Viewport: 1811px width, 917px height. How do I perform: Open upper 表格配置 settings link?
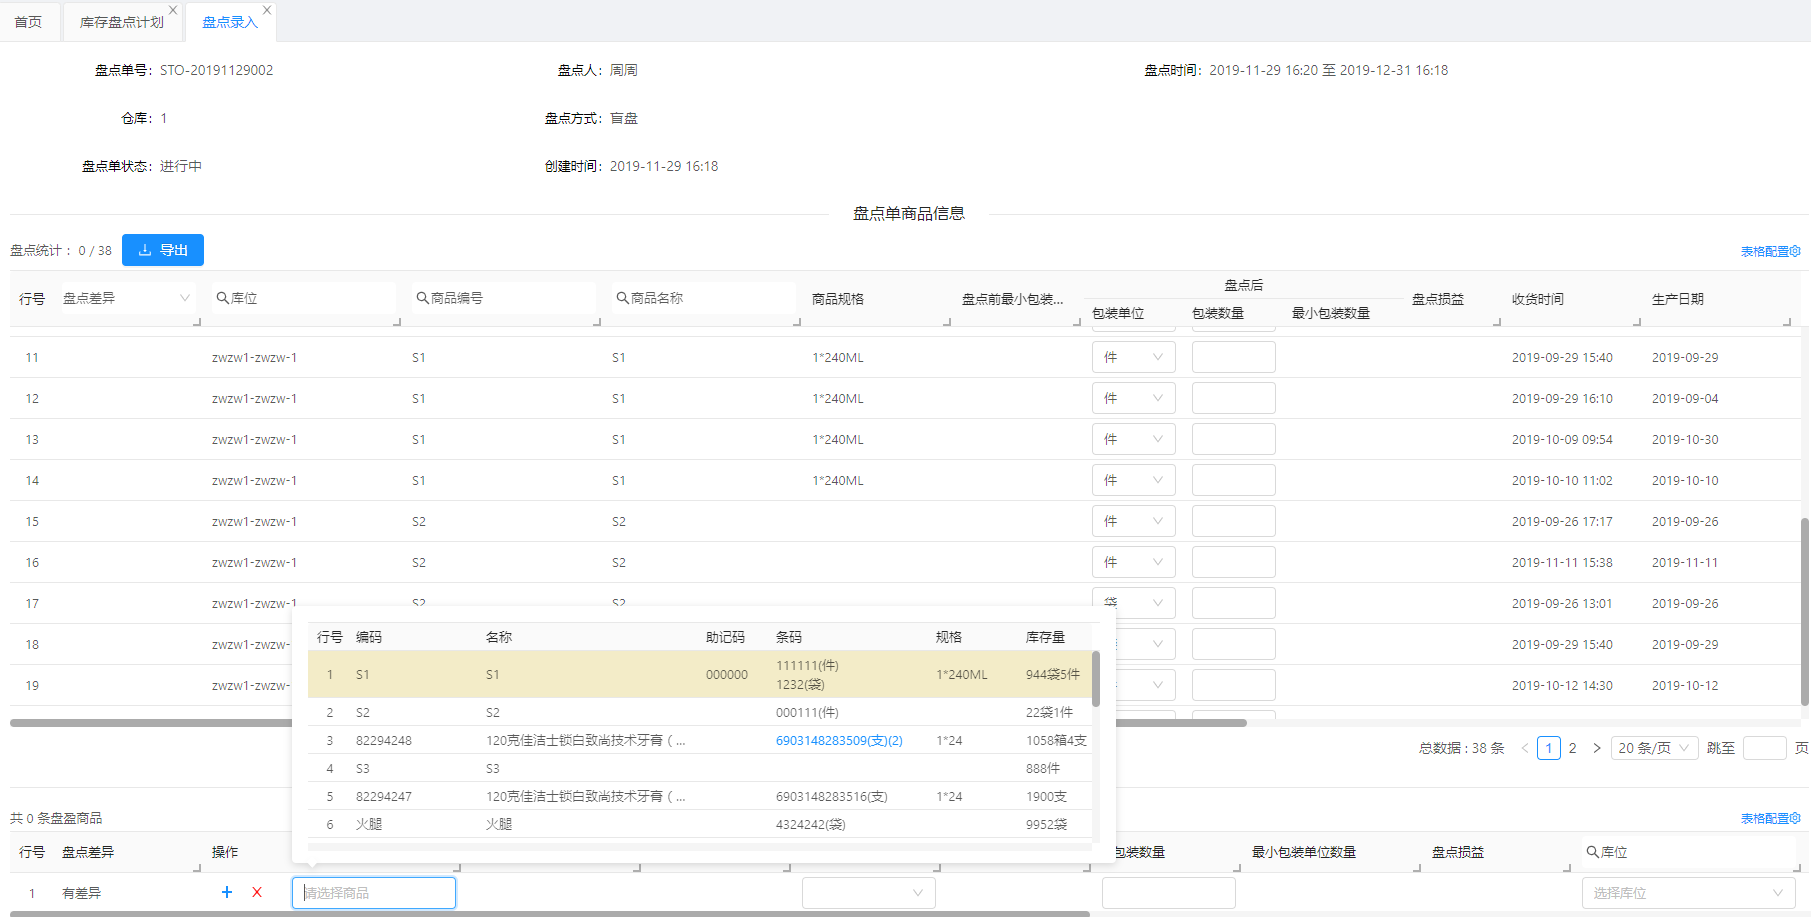tap(1770, 251)
